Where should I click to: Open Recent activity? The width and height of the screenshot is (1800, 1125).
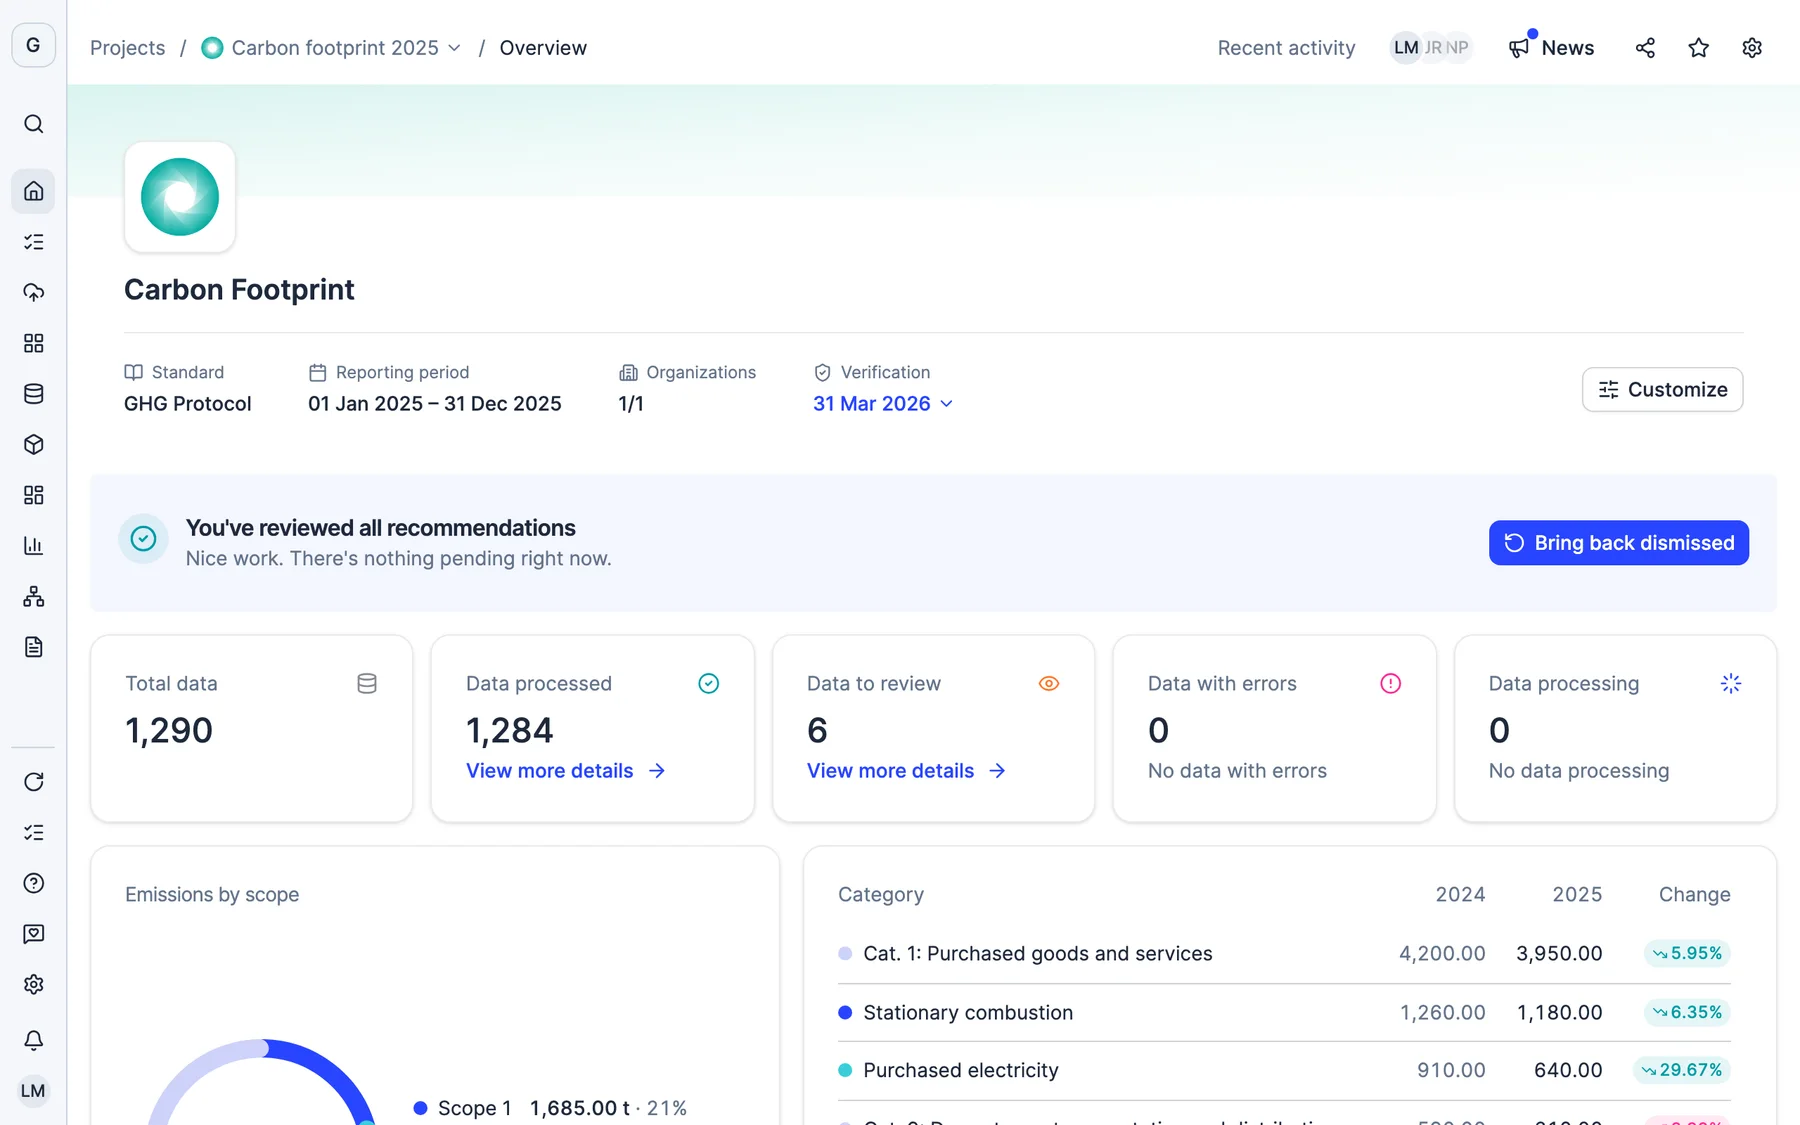(x=1286, y=48)
